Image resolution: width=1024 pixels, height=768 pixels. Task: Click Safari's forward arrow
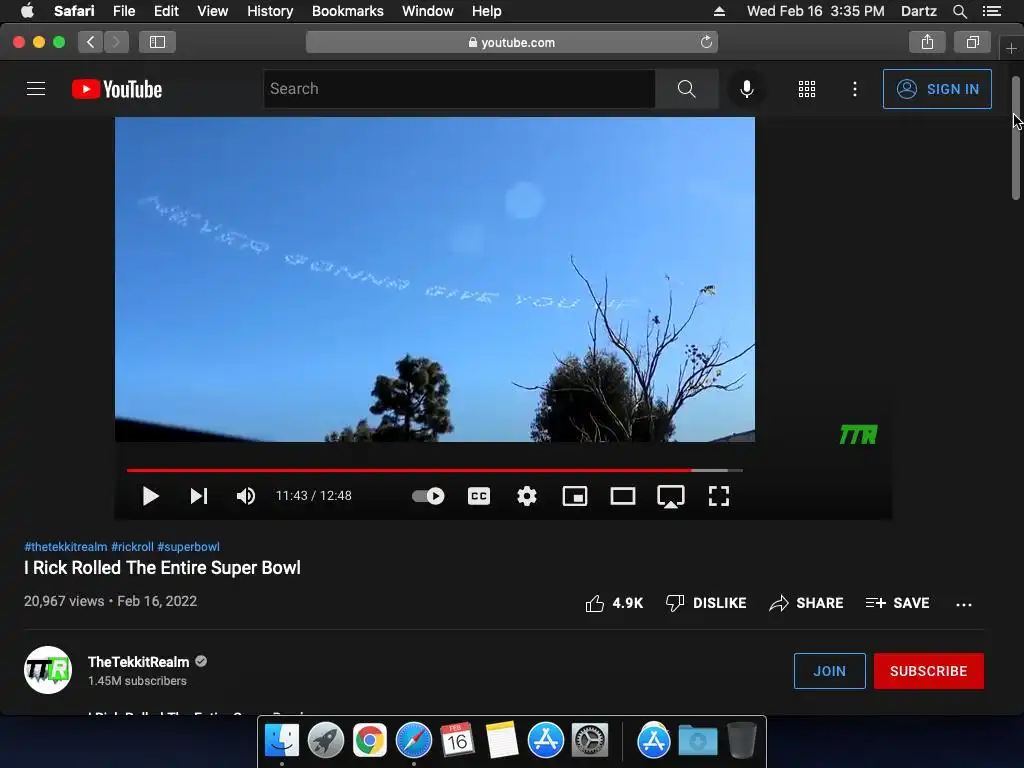tap(116, 42)
